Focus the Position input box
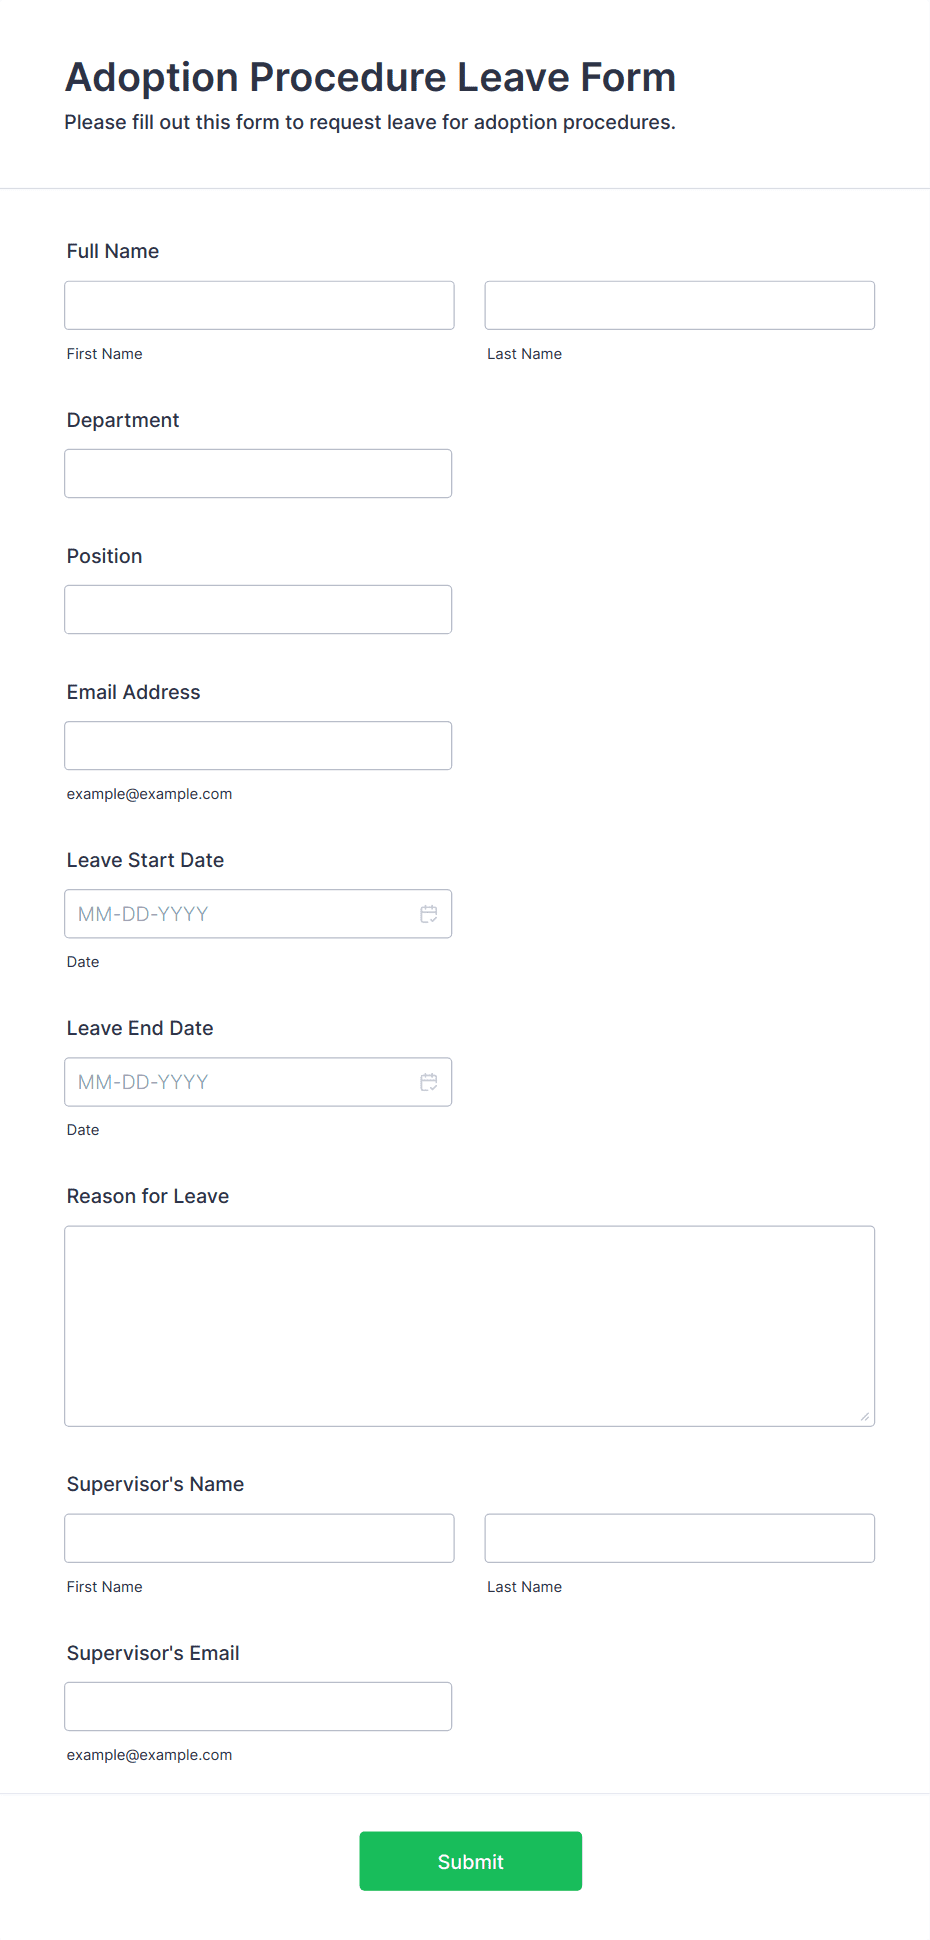 [258, 609]
